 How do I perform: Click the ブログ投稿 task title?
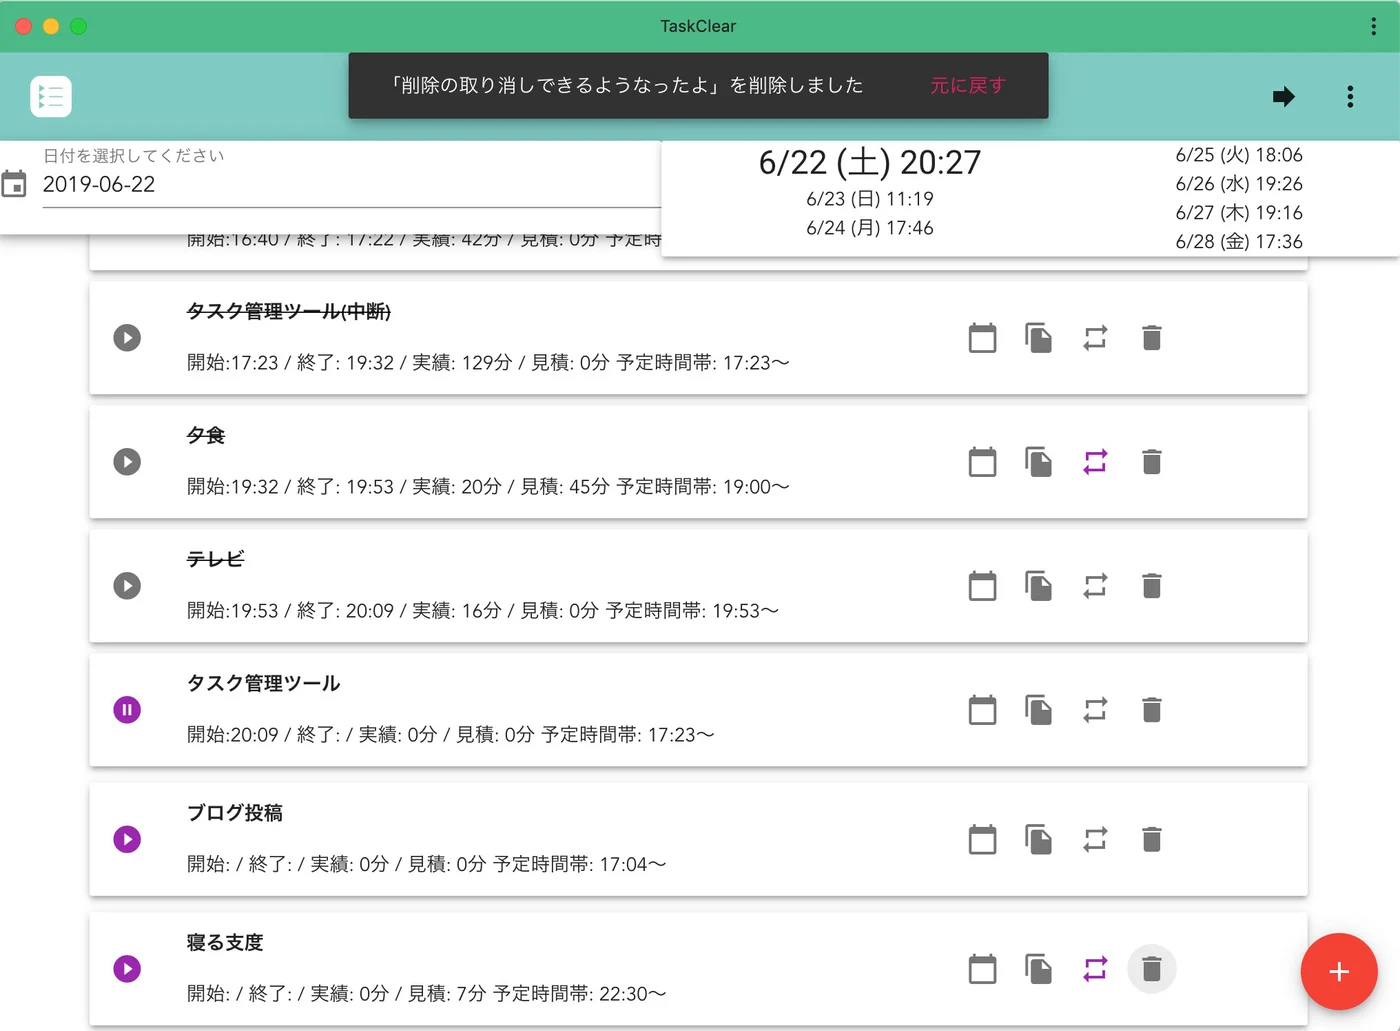[235, 813]
